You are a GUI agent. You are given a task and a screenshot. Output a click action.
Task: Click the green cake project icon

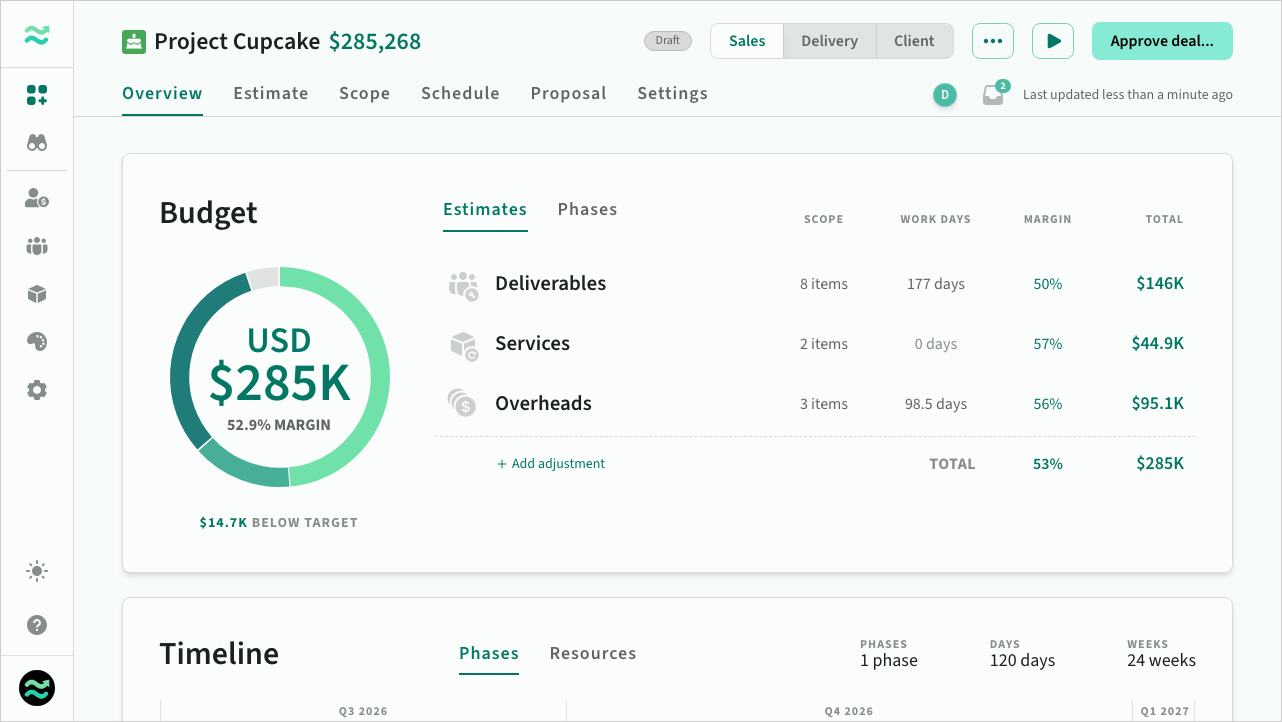[x=134, y=41]
